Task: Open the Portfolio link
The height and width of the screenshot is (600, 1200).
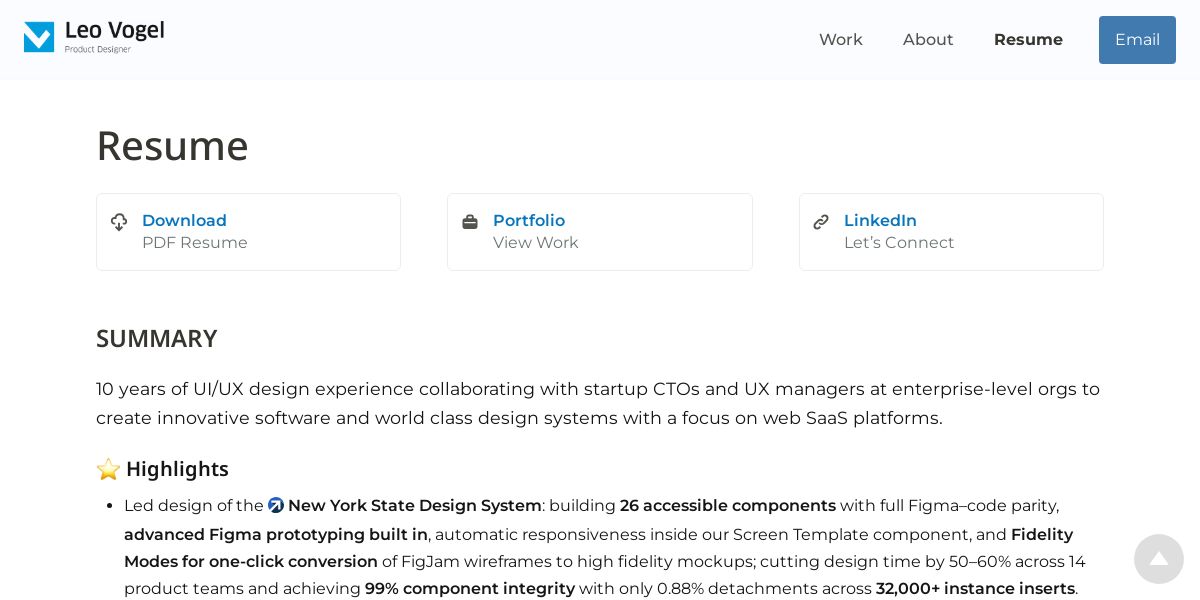Action: pos(528,221)
